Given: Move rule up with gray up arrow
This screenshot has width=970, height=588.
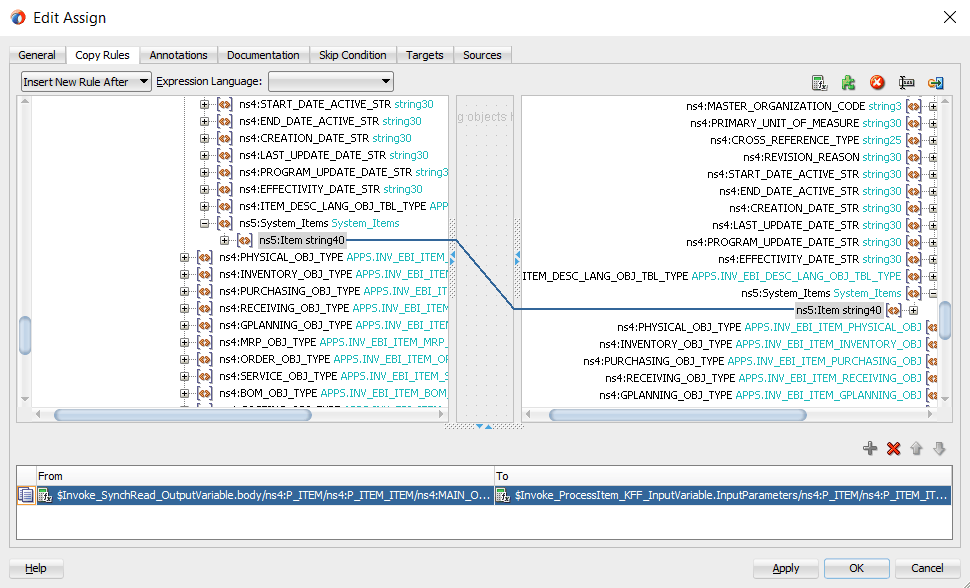Looking at the screenshot, I should pos(916,449).
